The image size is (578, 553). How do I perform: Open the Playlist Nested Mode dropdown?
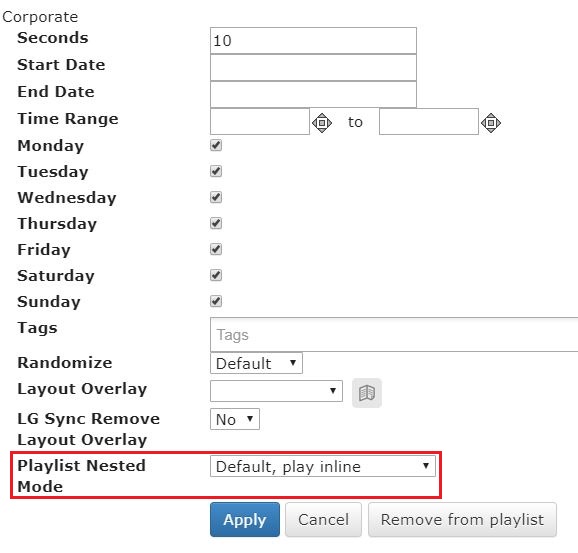coord(323,466)
